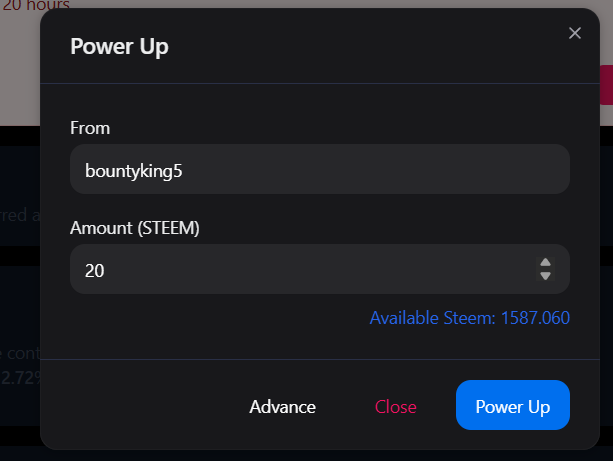Click the Available Steem: 1587.060 link
The image size is (613, 461).
click(x=469, y=318)
